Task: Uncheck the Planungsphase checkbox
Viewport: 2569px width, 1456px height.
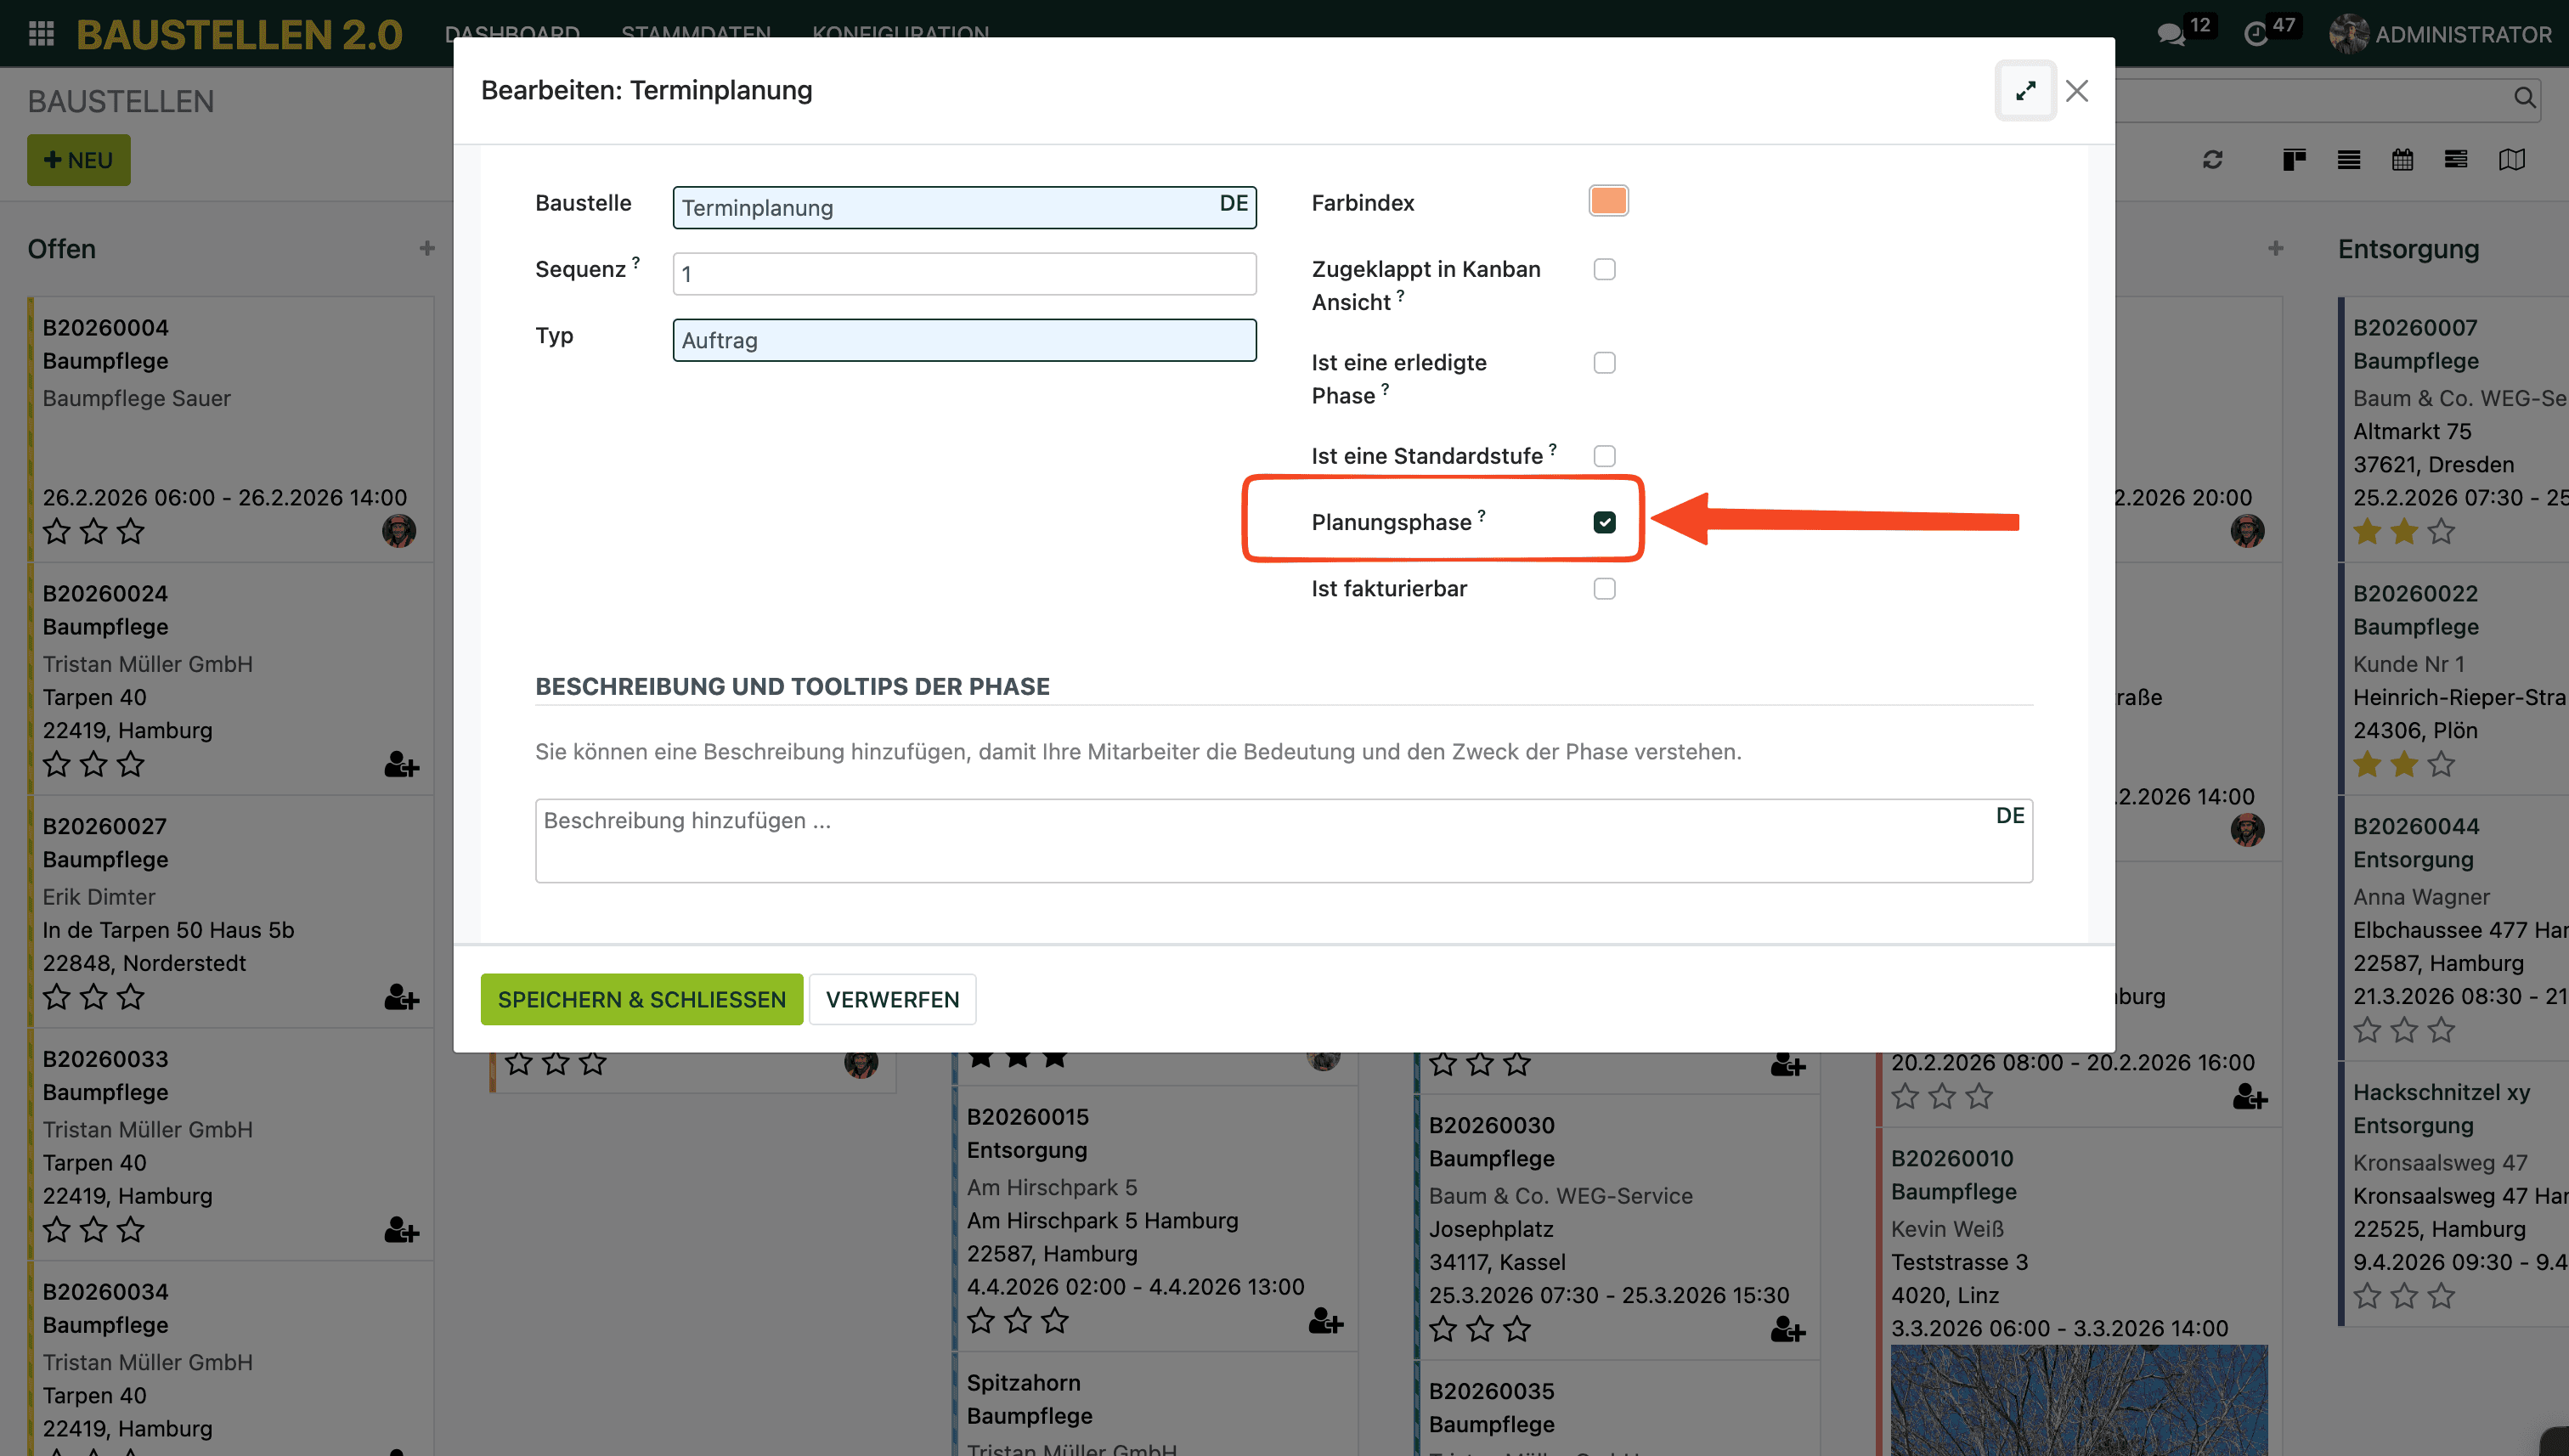Action: tap(1604, 522)
